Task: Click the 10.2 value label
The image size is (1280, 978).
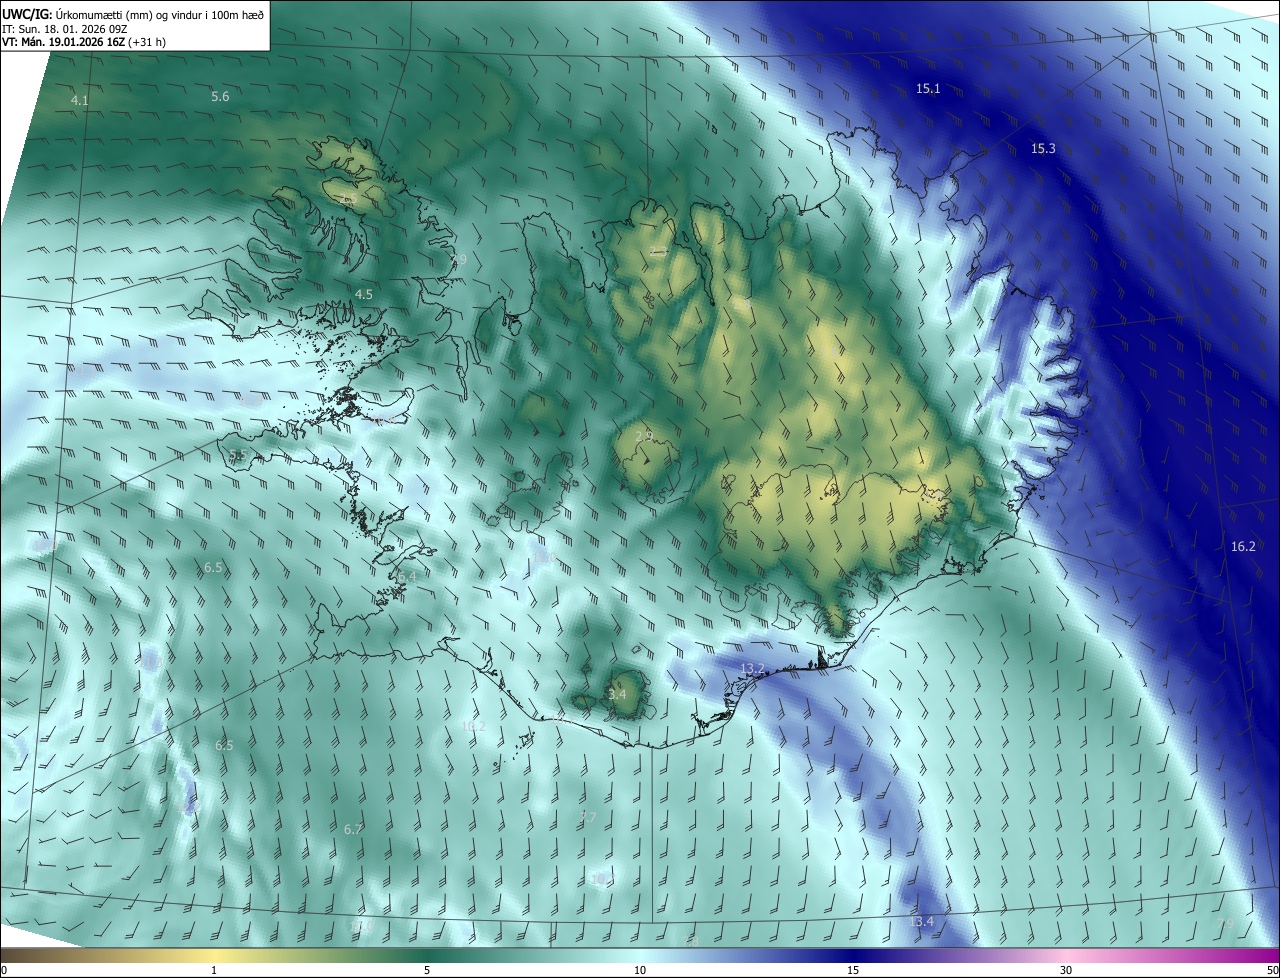Action: pyautogui.click(x=474, y=725)
